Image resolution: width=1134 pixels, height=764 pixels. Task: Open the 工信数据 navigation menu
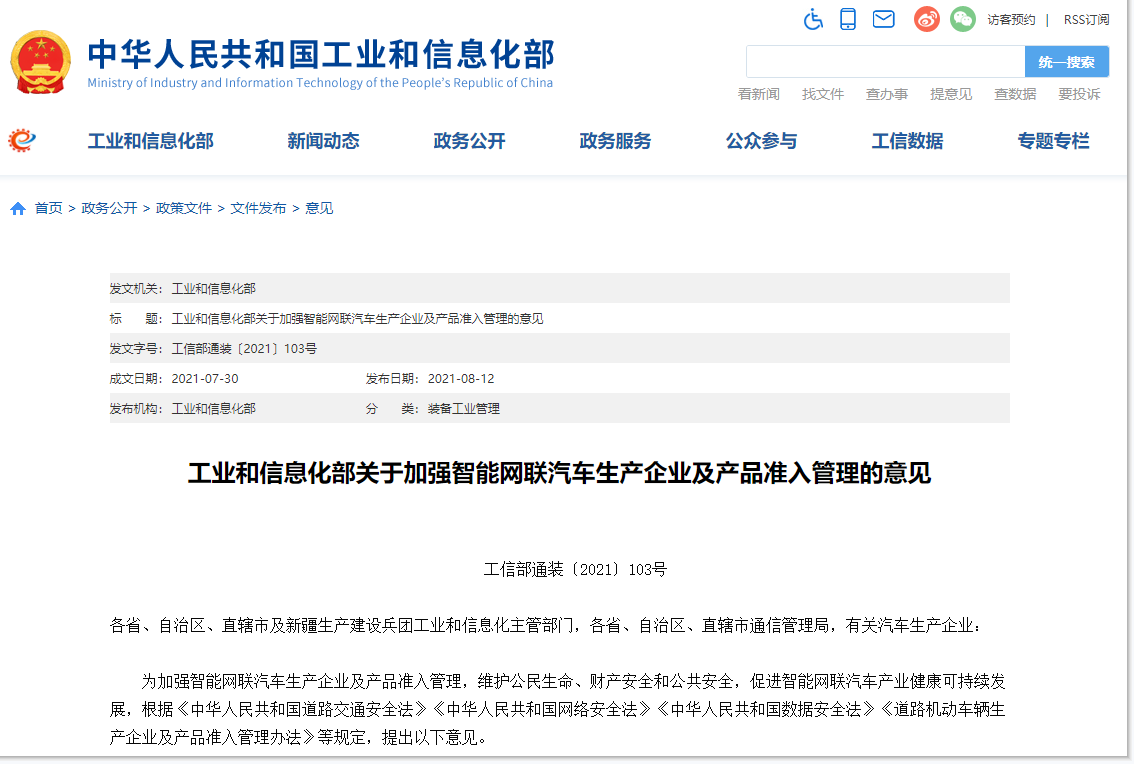(x=907, y=141)
